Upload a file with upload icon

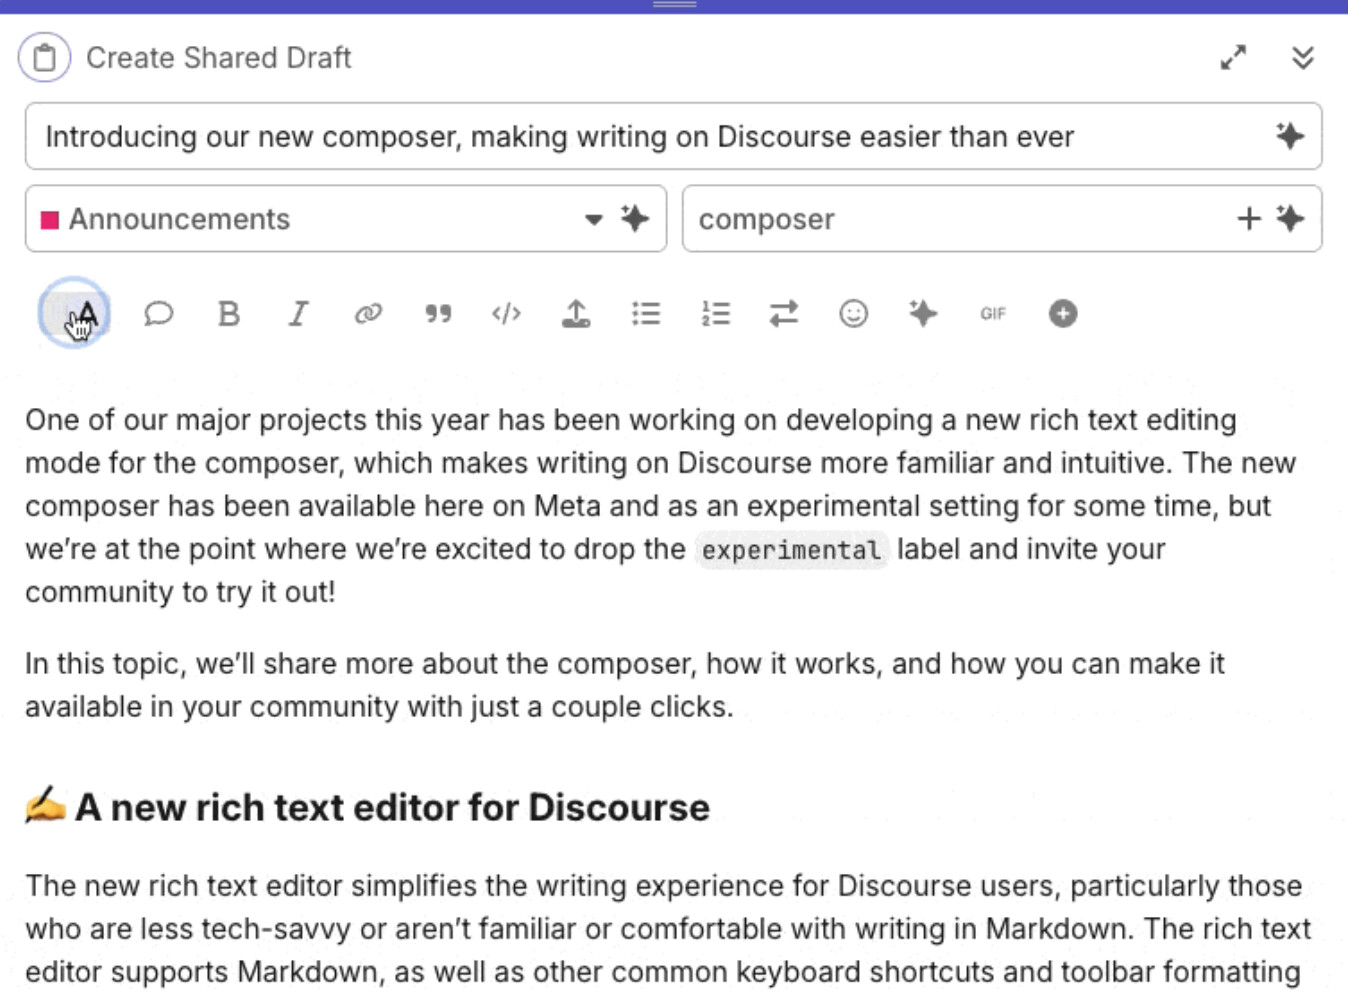pos(576,314)
